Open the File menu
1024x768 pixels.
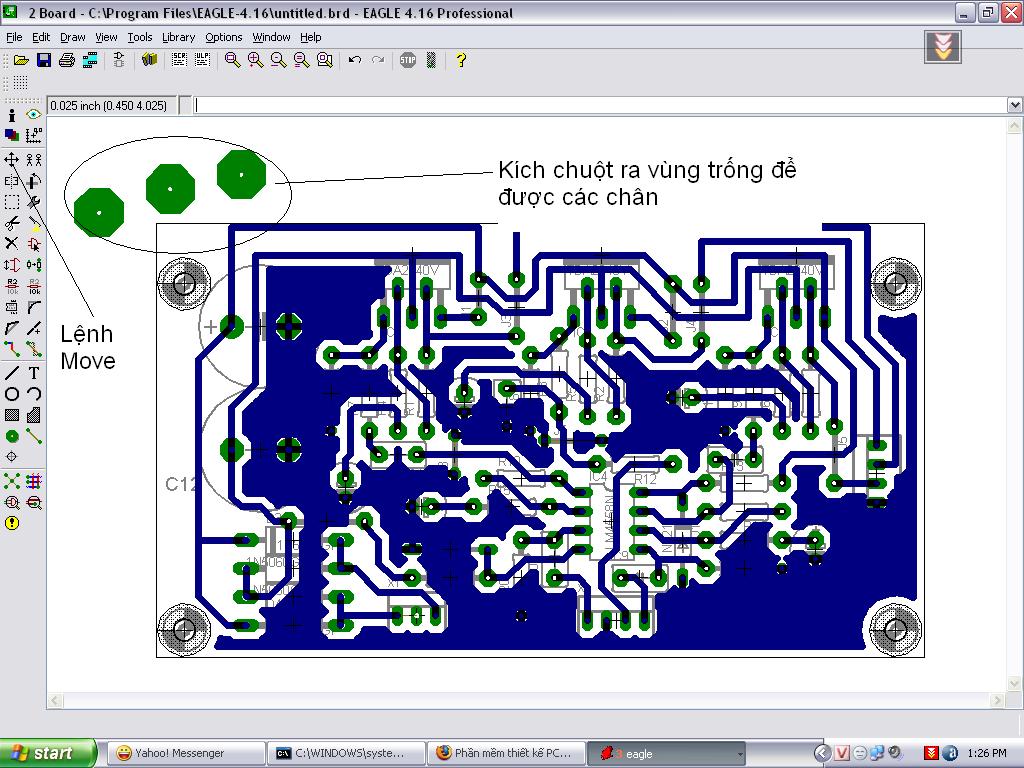point(14,37)
